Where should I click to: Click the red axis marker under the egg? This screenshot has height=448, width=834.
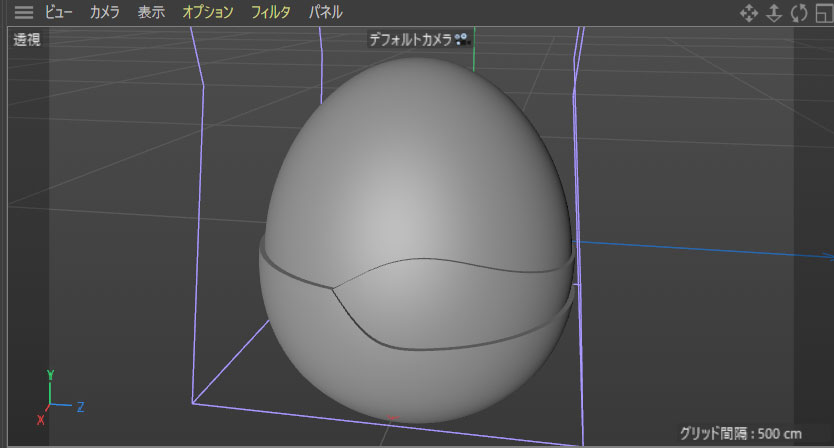coord(393,418)
